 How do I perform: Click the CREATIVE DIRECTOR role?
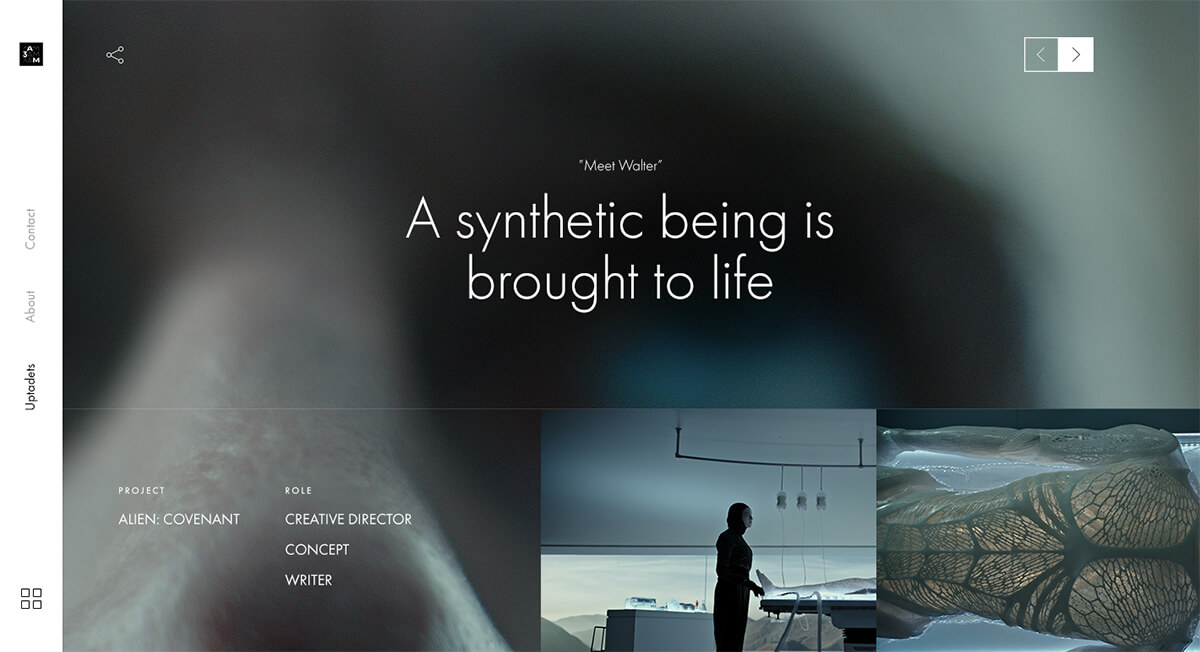tap(348, 519)
